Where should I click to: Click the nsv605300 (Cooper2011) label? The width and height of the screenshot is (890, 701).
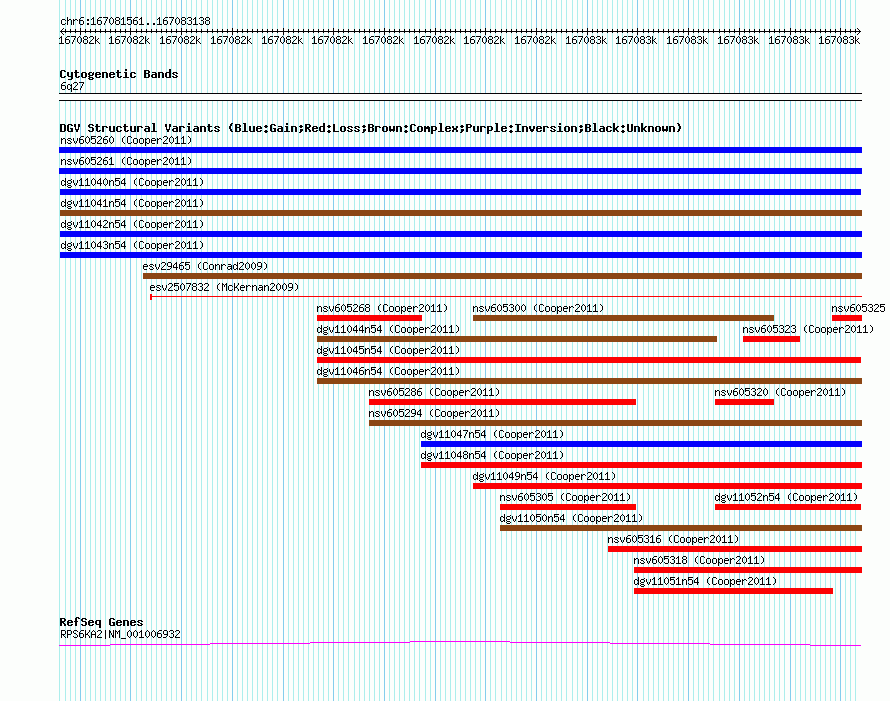[538, 308]
